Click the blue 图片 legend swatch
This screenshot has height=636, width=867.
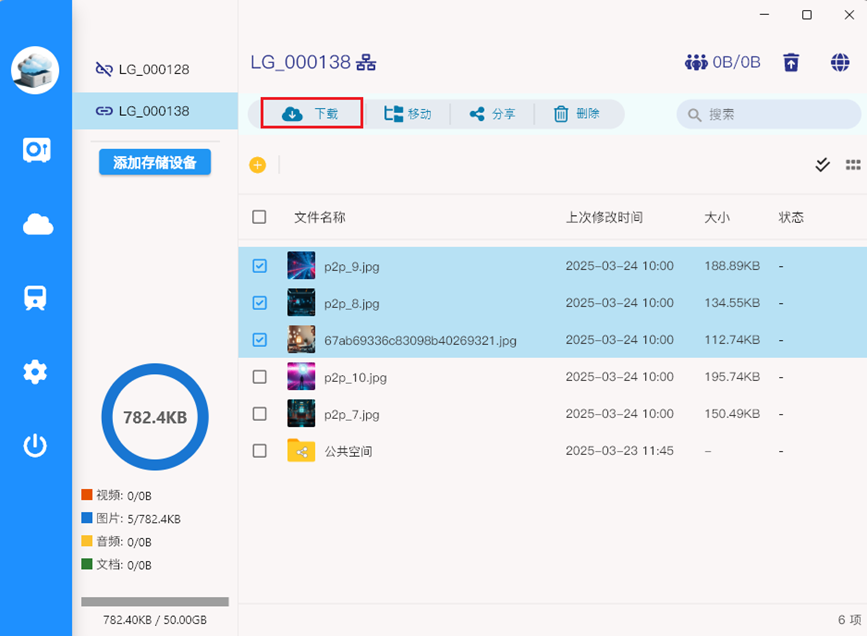pos(87,518)
